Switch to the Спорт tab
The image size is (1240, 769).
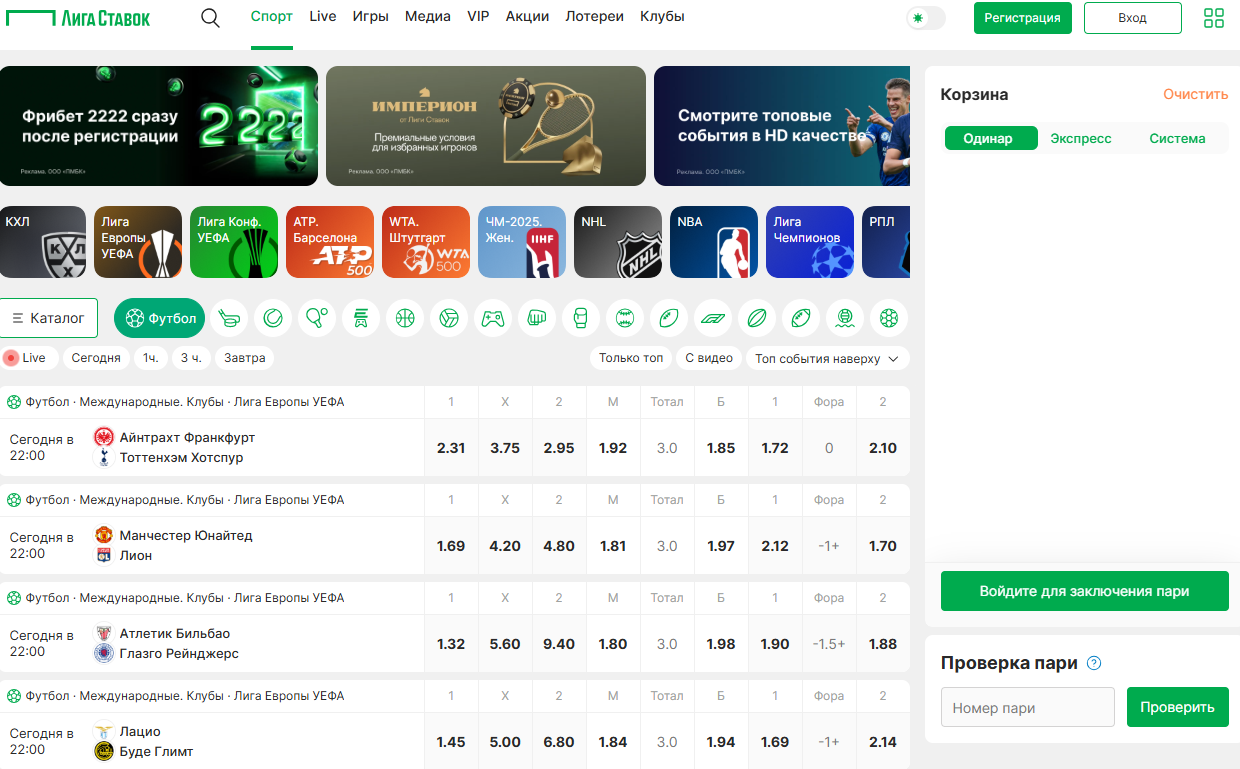[272, 17]
